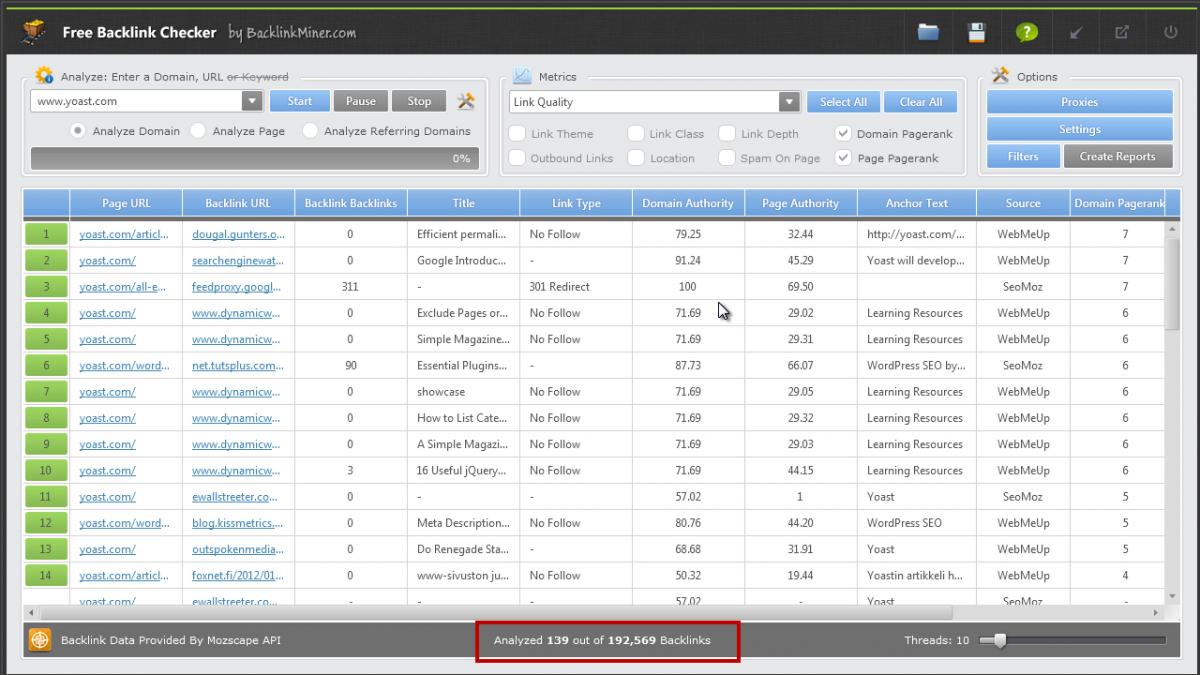This screenshot has height=675, width=1200.
Task: Open the Proxies options
Action: click(x=1080, y=102)
